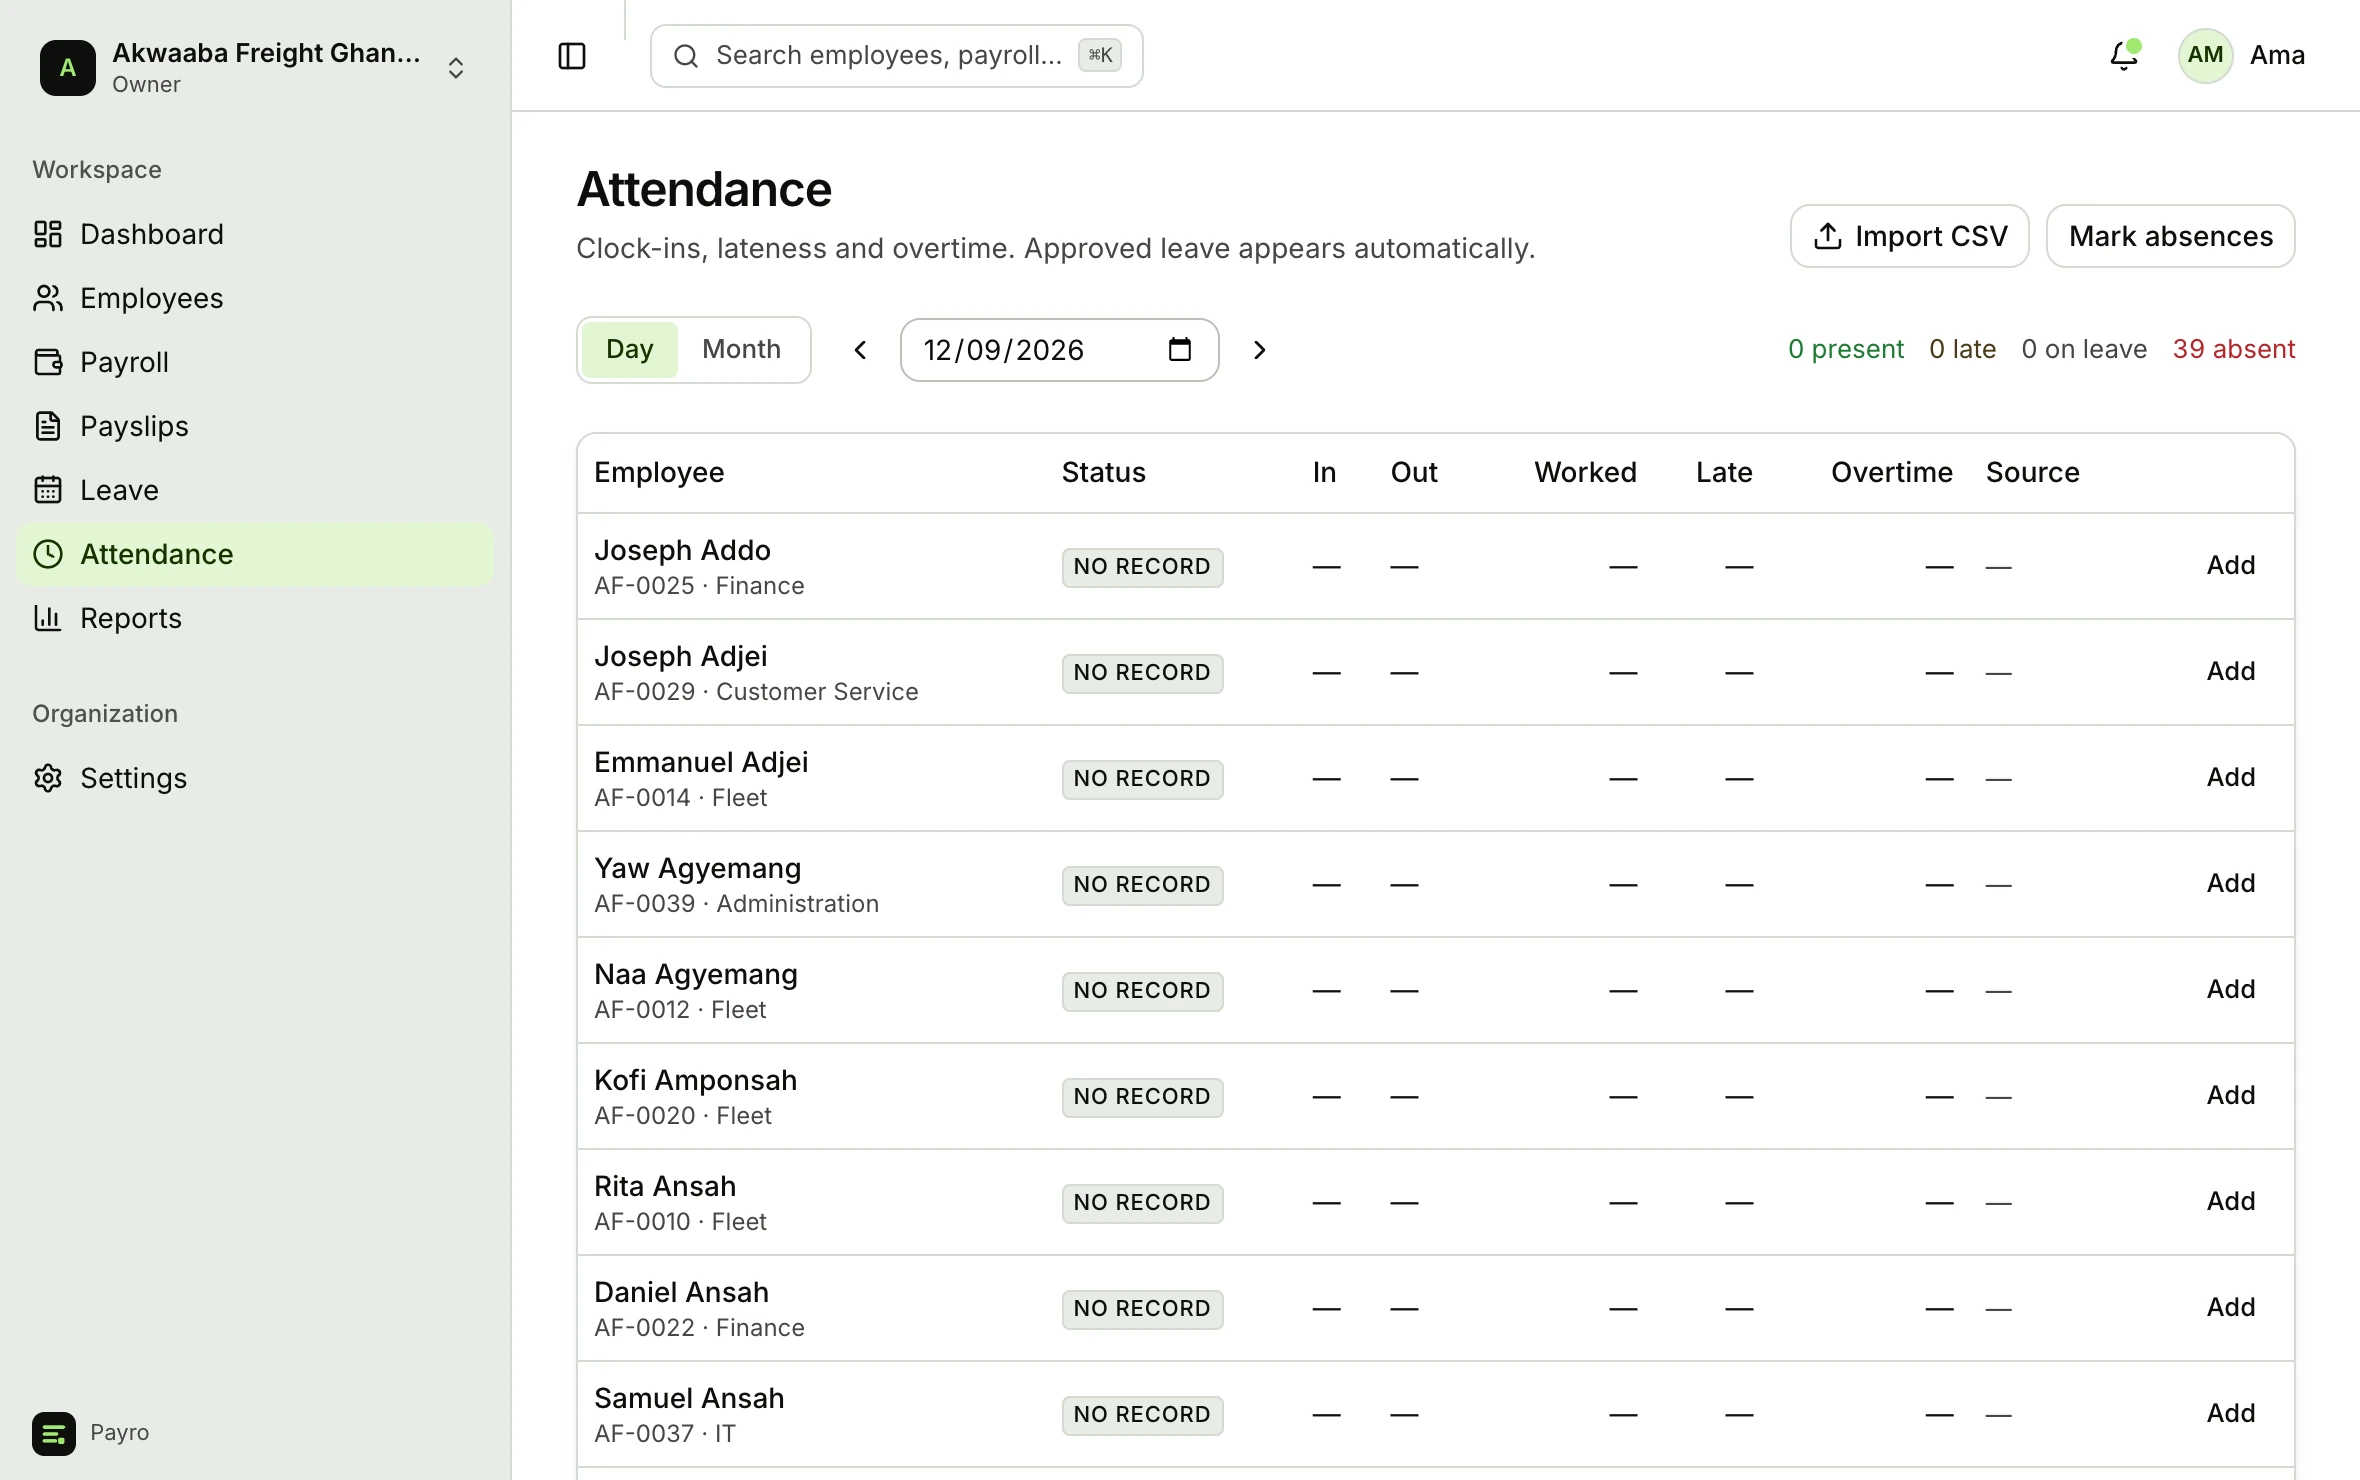
Task: Switch to the Month view
Action: click(741, 349)
